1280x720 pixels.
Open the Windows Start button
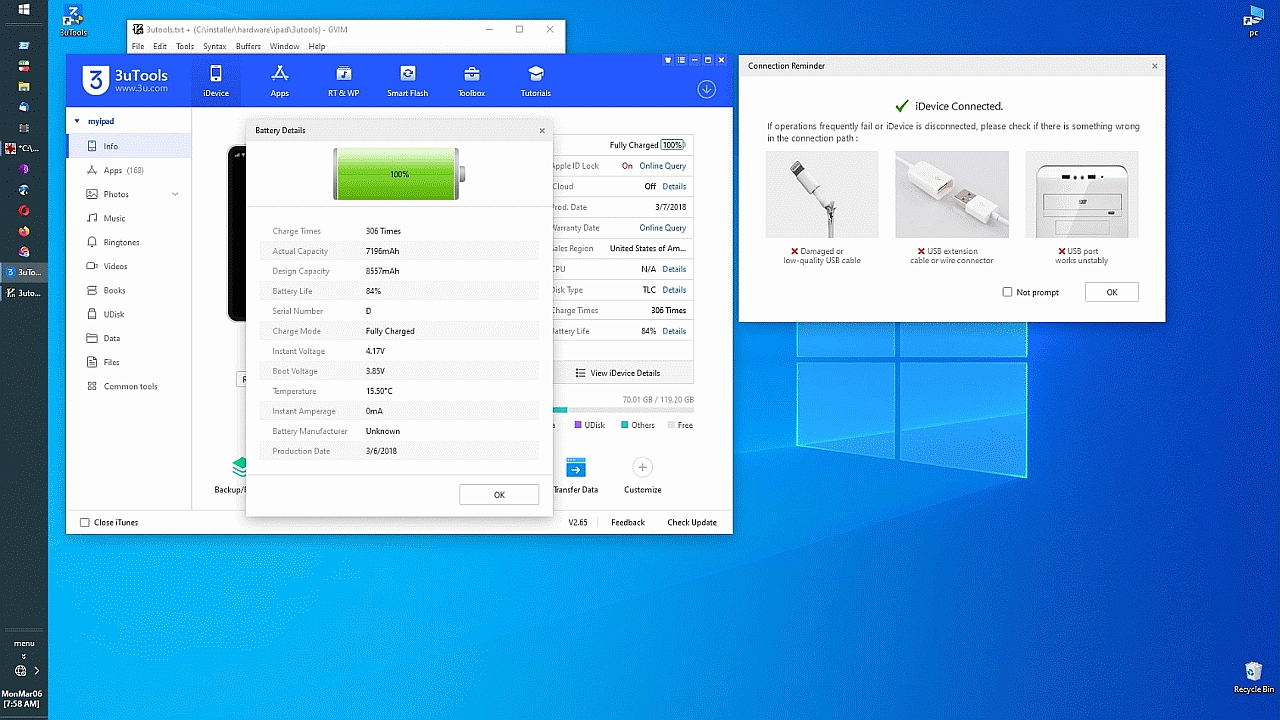click(x=24, y=10)
